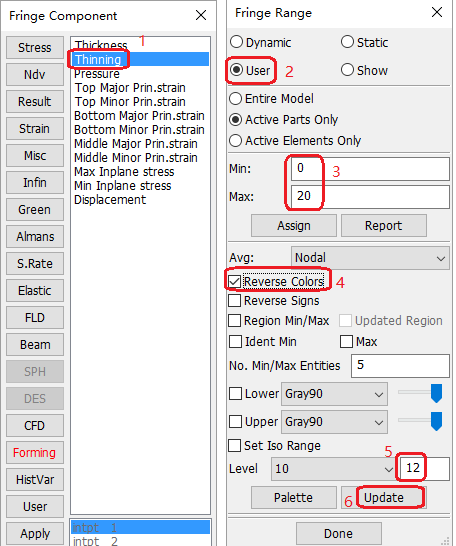Click the Report button
Screen dimensions: 456x546
pyautogui.click(x=384, y=226)
